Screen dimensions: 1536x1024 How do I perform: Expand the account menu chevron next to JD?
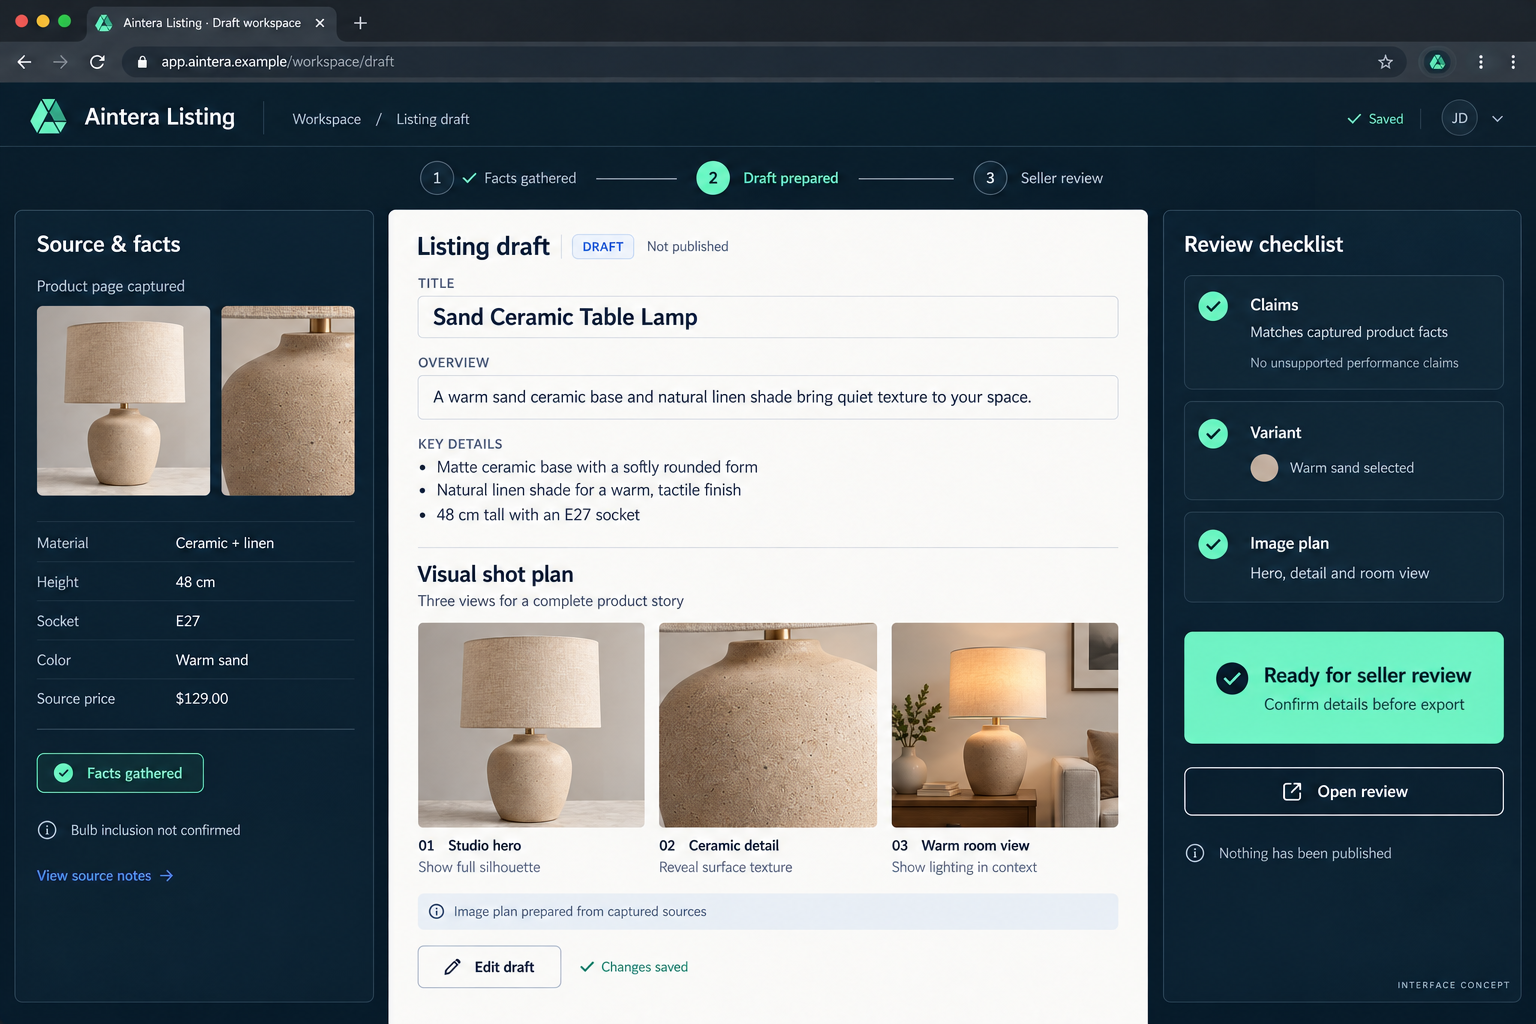point(1498,118)
